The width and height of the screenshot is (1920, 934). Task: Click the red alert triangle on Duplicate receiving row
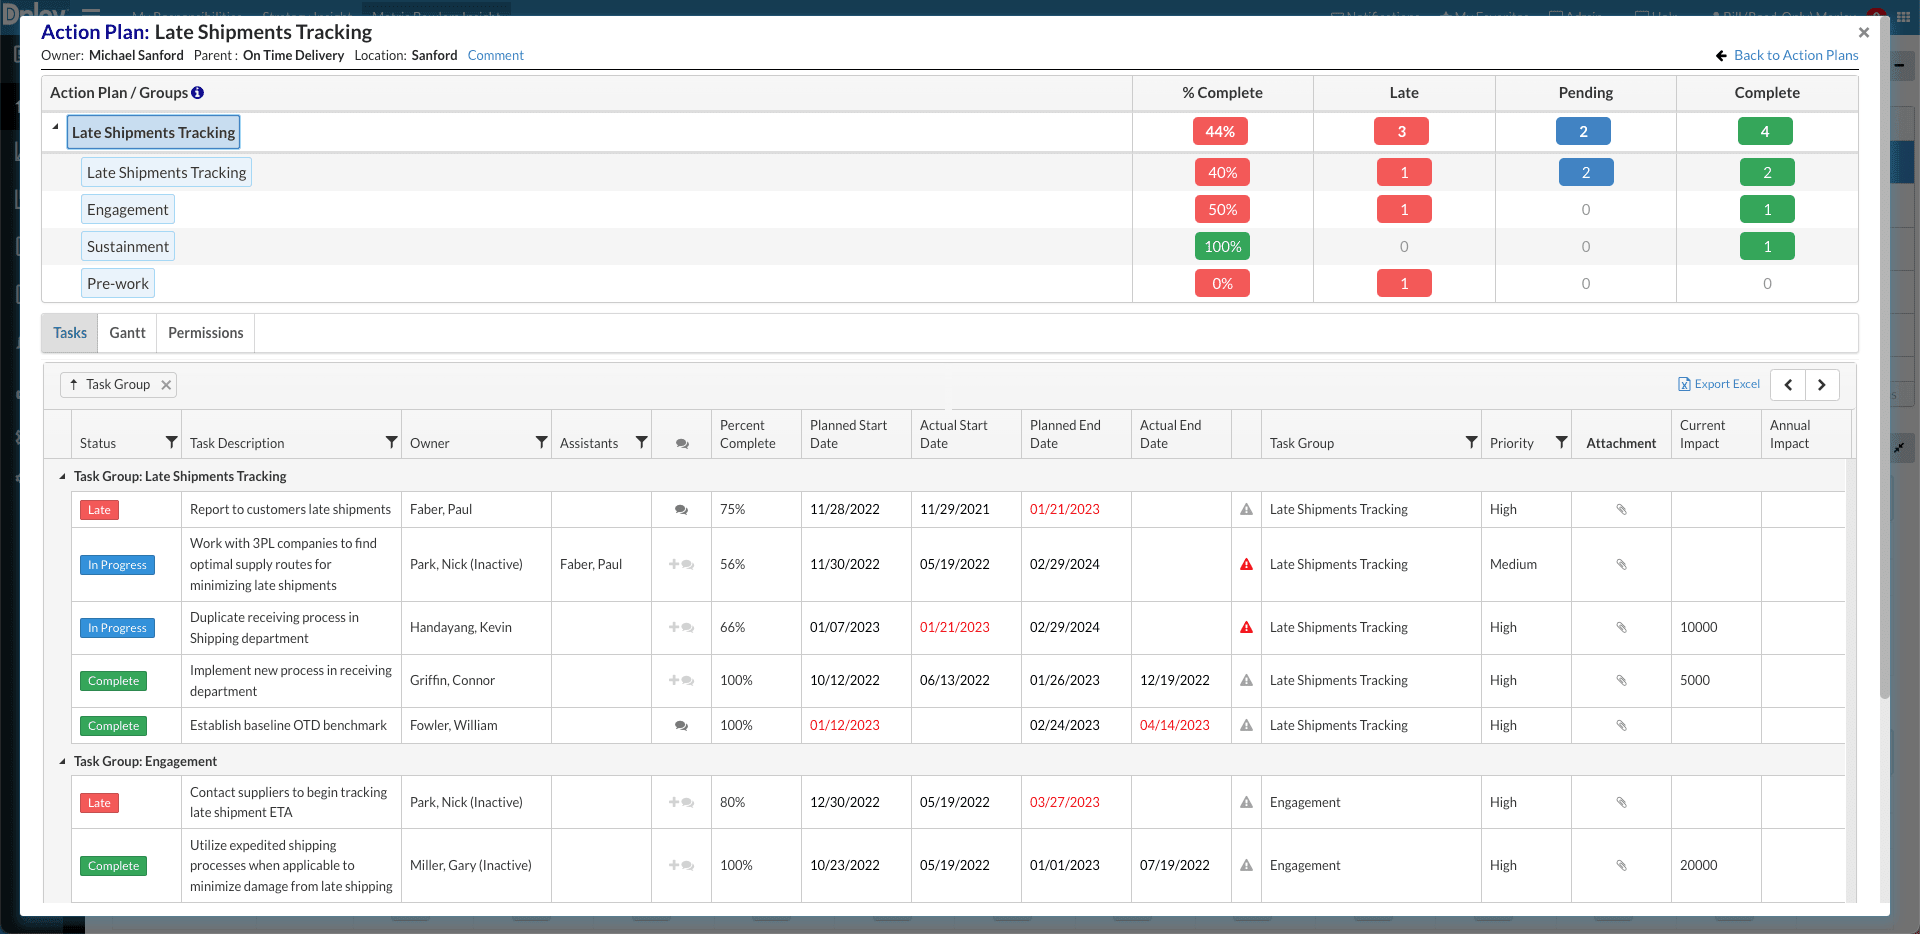click(1245, 628)
